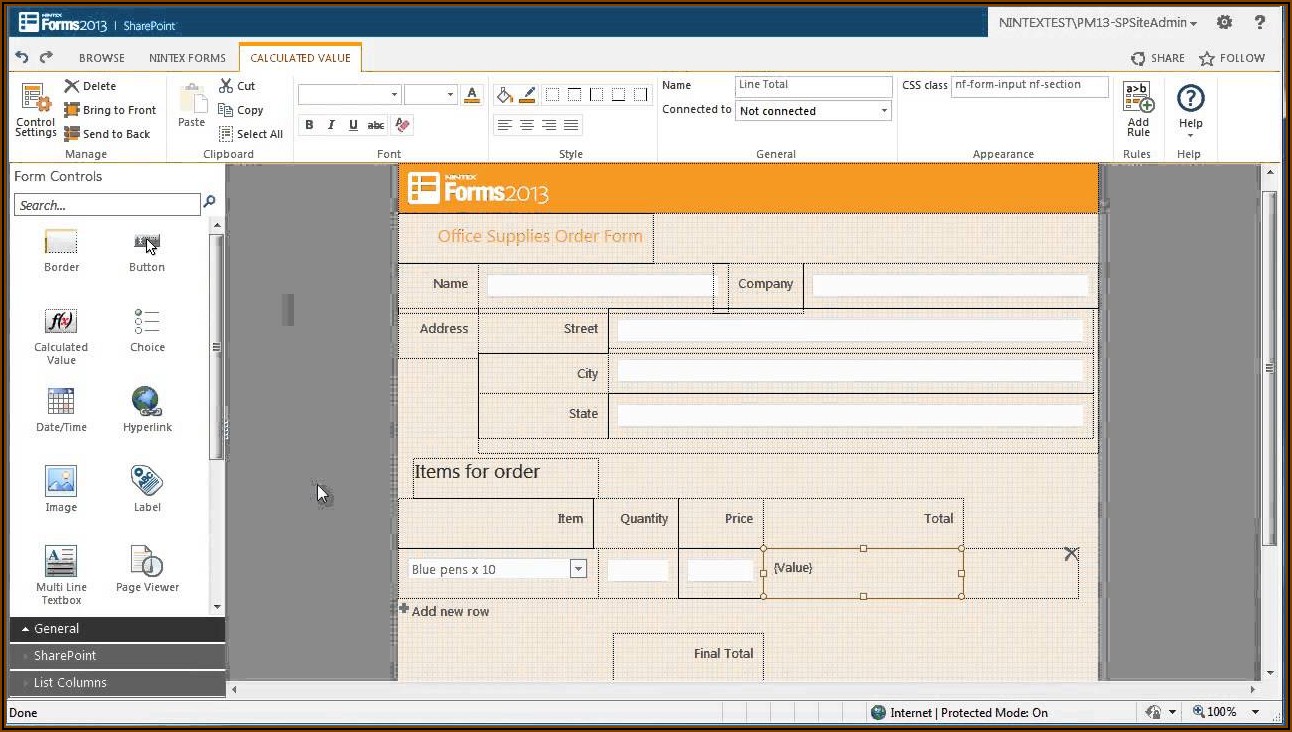Choose the Hyperlink control in Form Controls
Viewport: 1292px width, 732px height.
[x=147, y=402]
